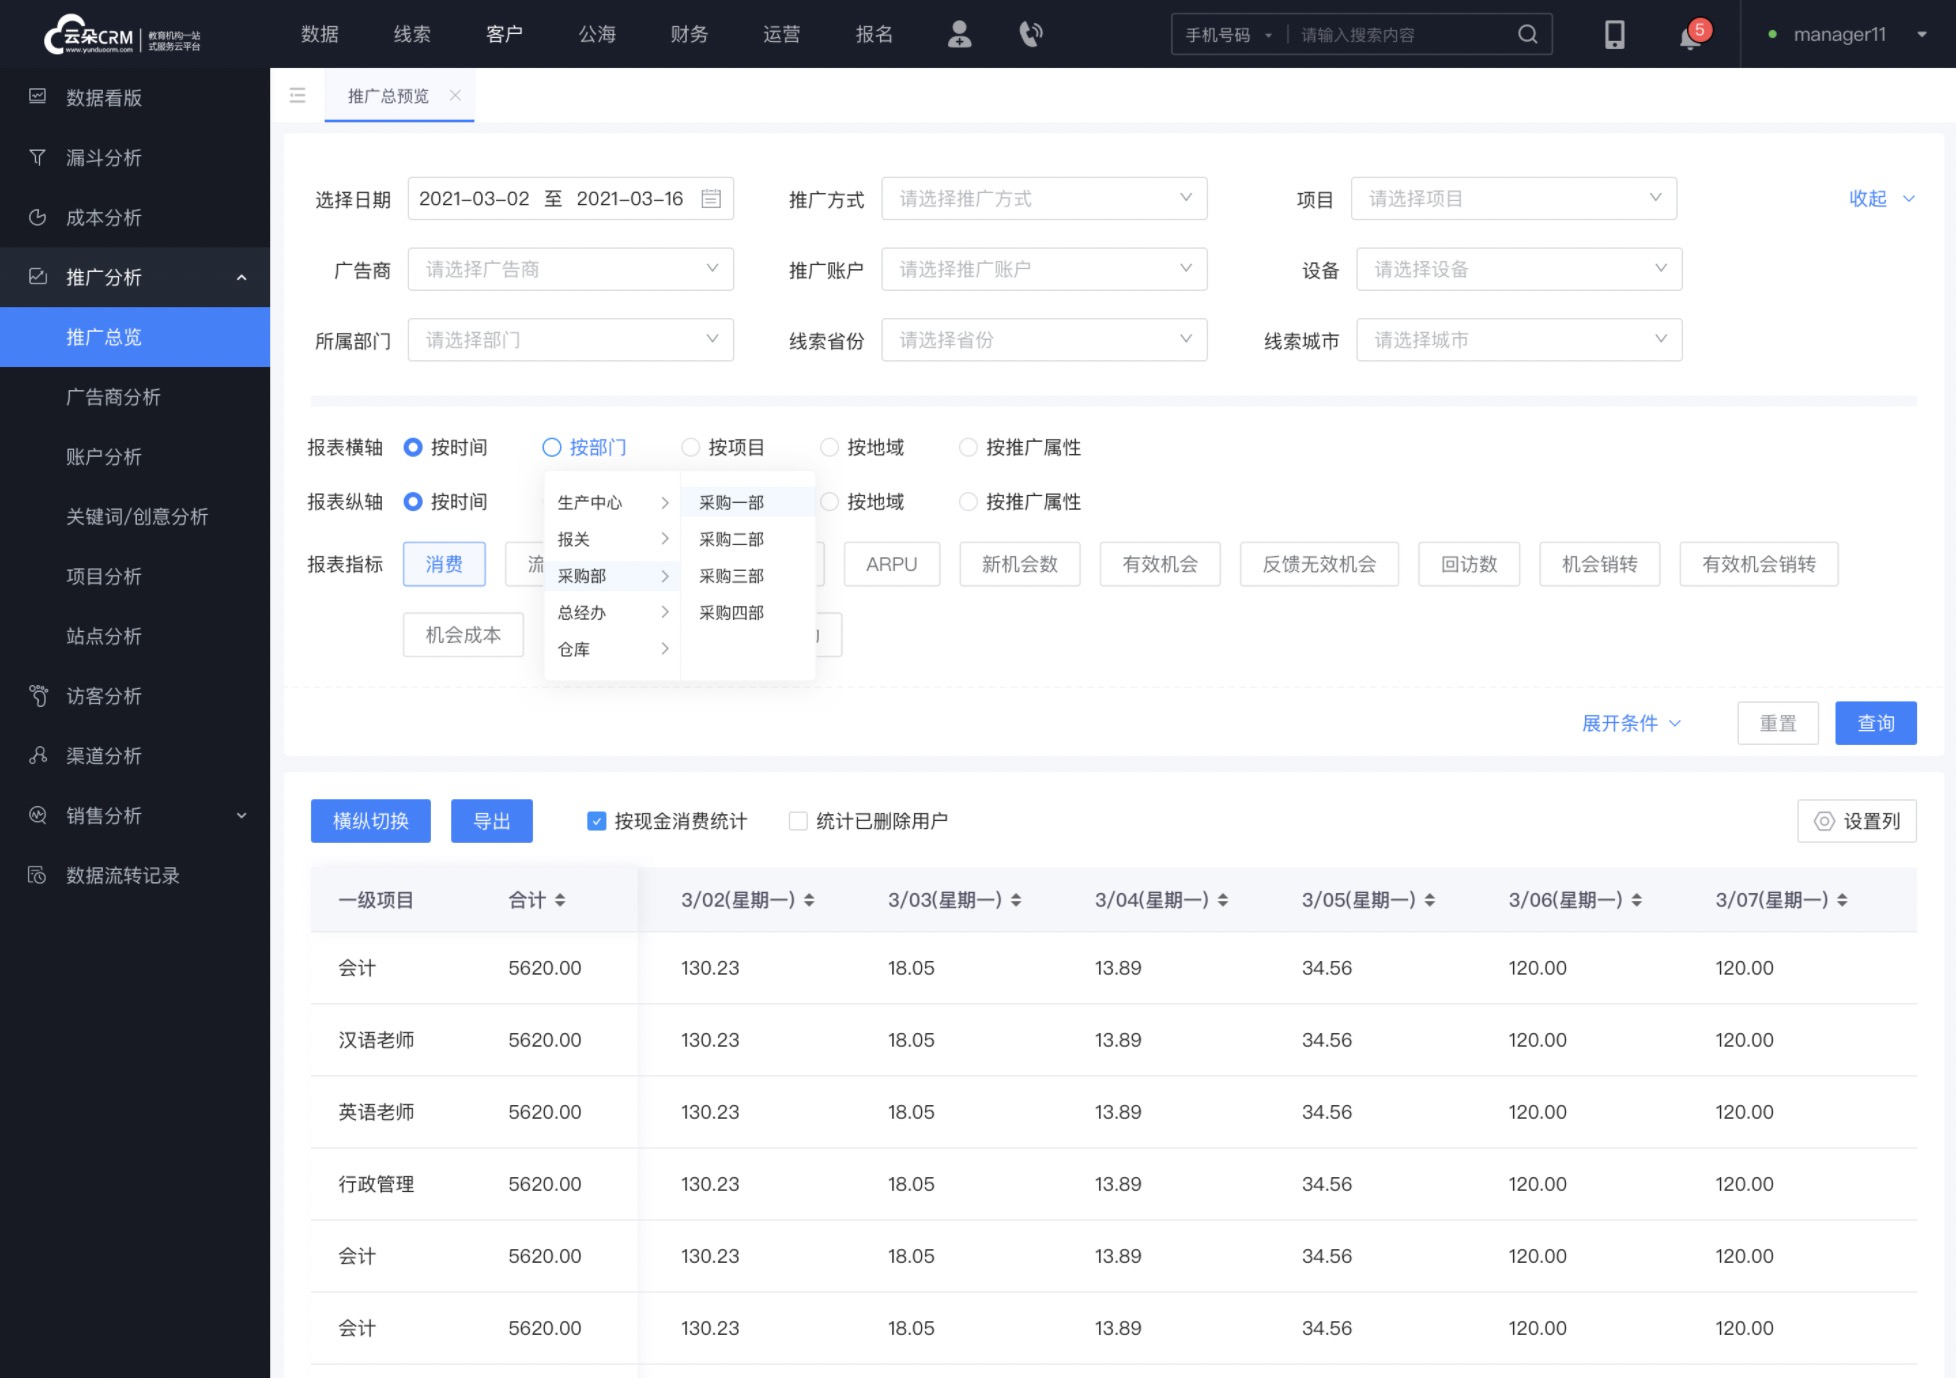Click the 成本分析 cost analysis icon
Image resolution: width=1956 pixels, height=1378 pixels.
(x=39, y=216)
